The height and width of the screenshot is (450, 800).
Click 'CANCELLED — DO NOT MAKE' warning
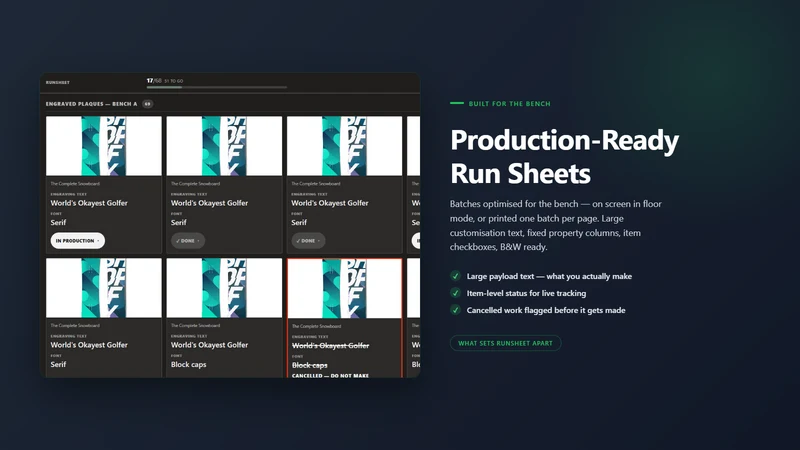[x=330, y=376]
